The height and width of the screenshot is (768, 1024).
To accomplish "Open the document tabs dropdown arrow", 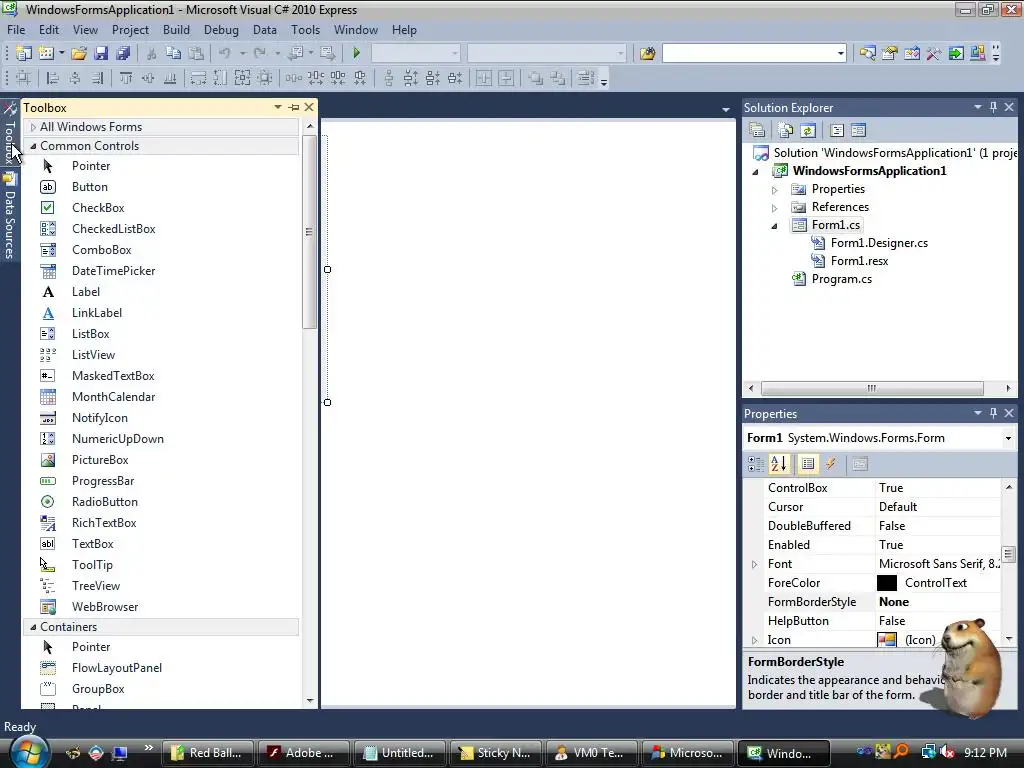I will tap(726, 109).
